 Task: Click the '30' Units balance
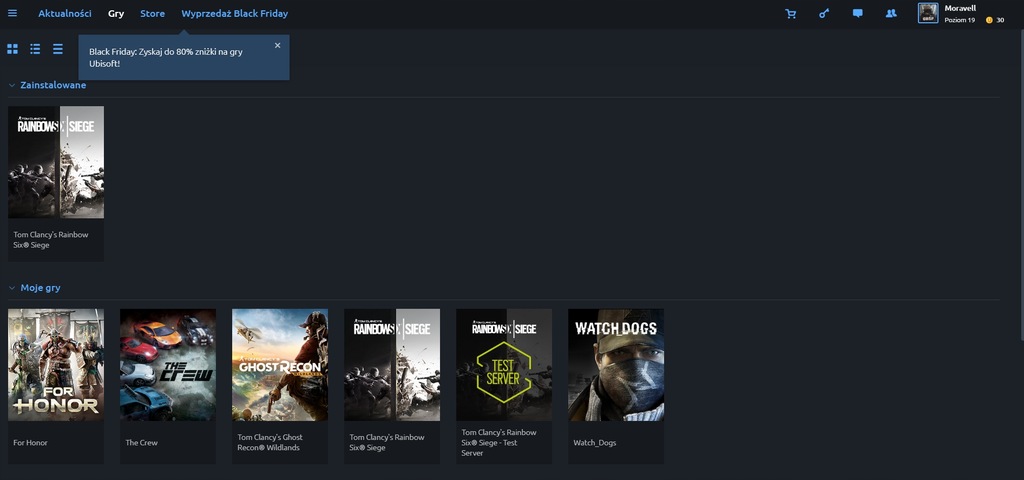coord(1000,20)
